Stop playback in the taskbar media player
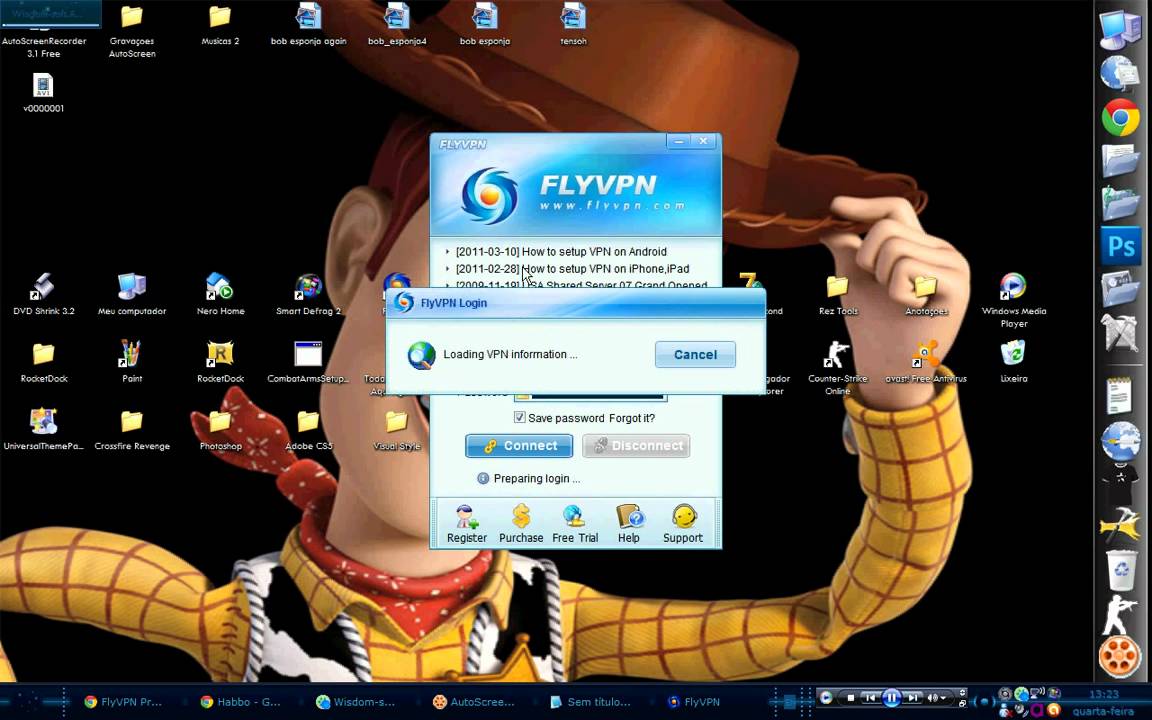Screen dimensions: 1152x720 (850, 698)
